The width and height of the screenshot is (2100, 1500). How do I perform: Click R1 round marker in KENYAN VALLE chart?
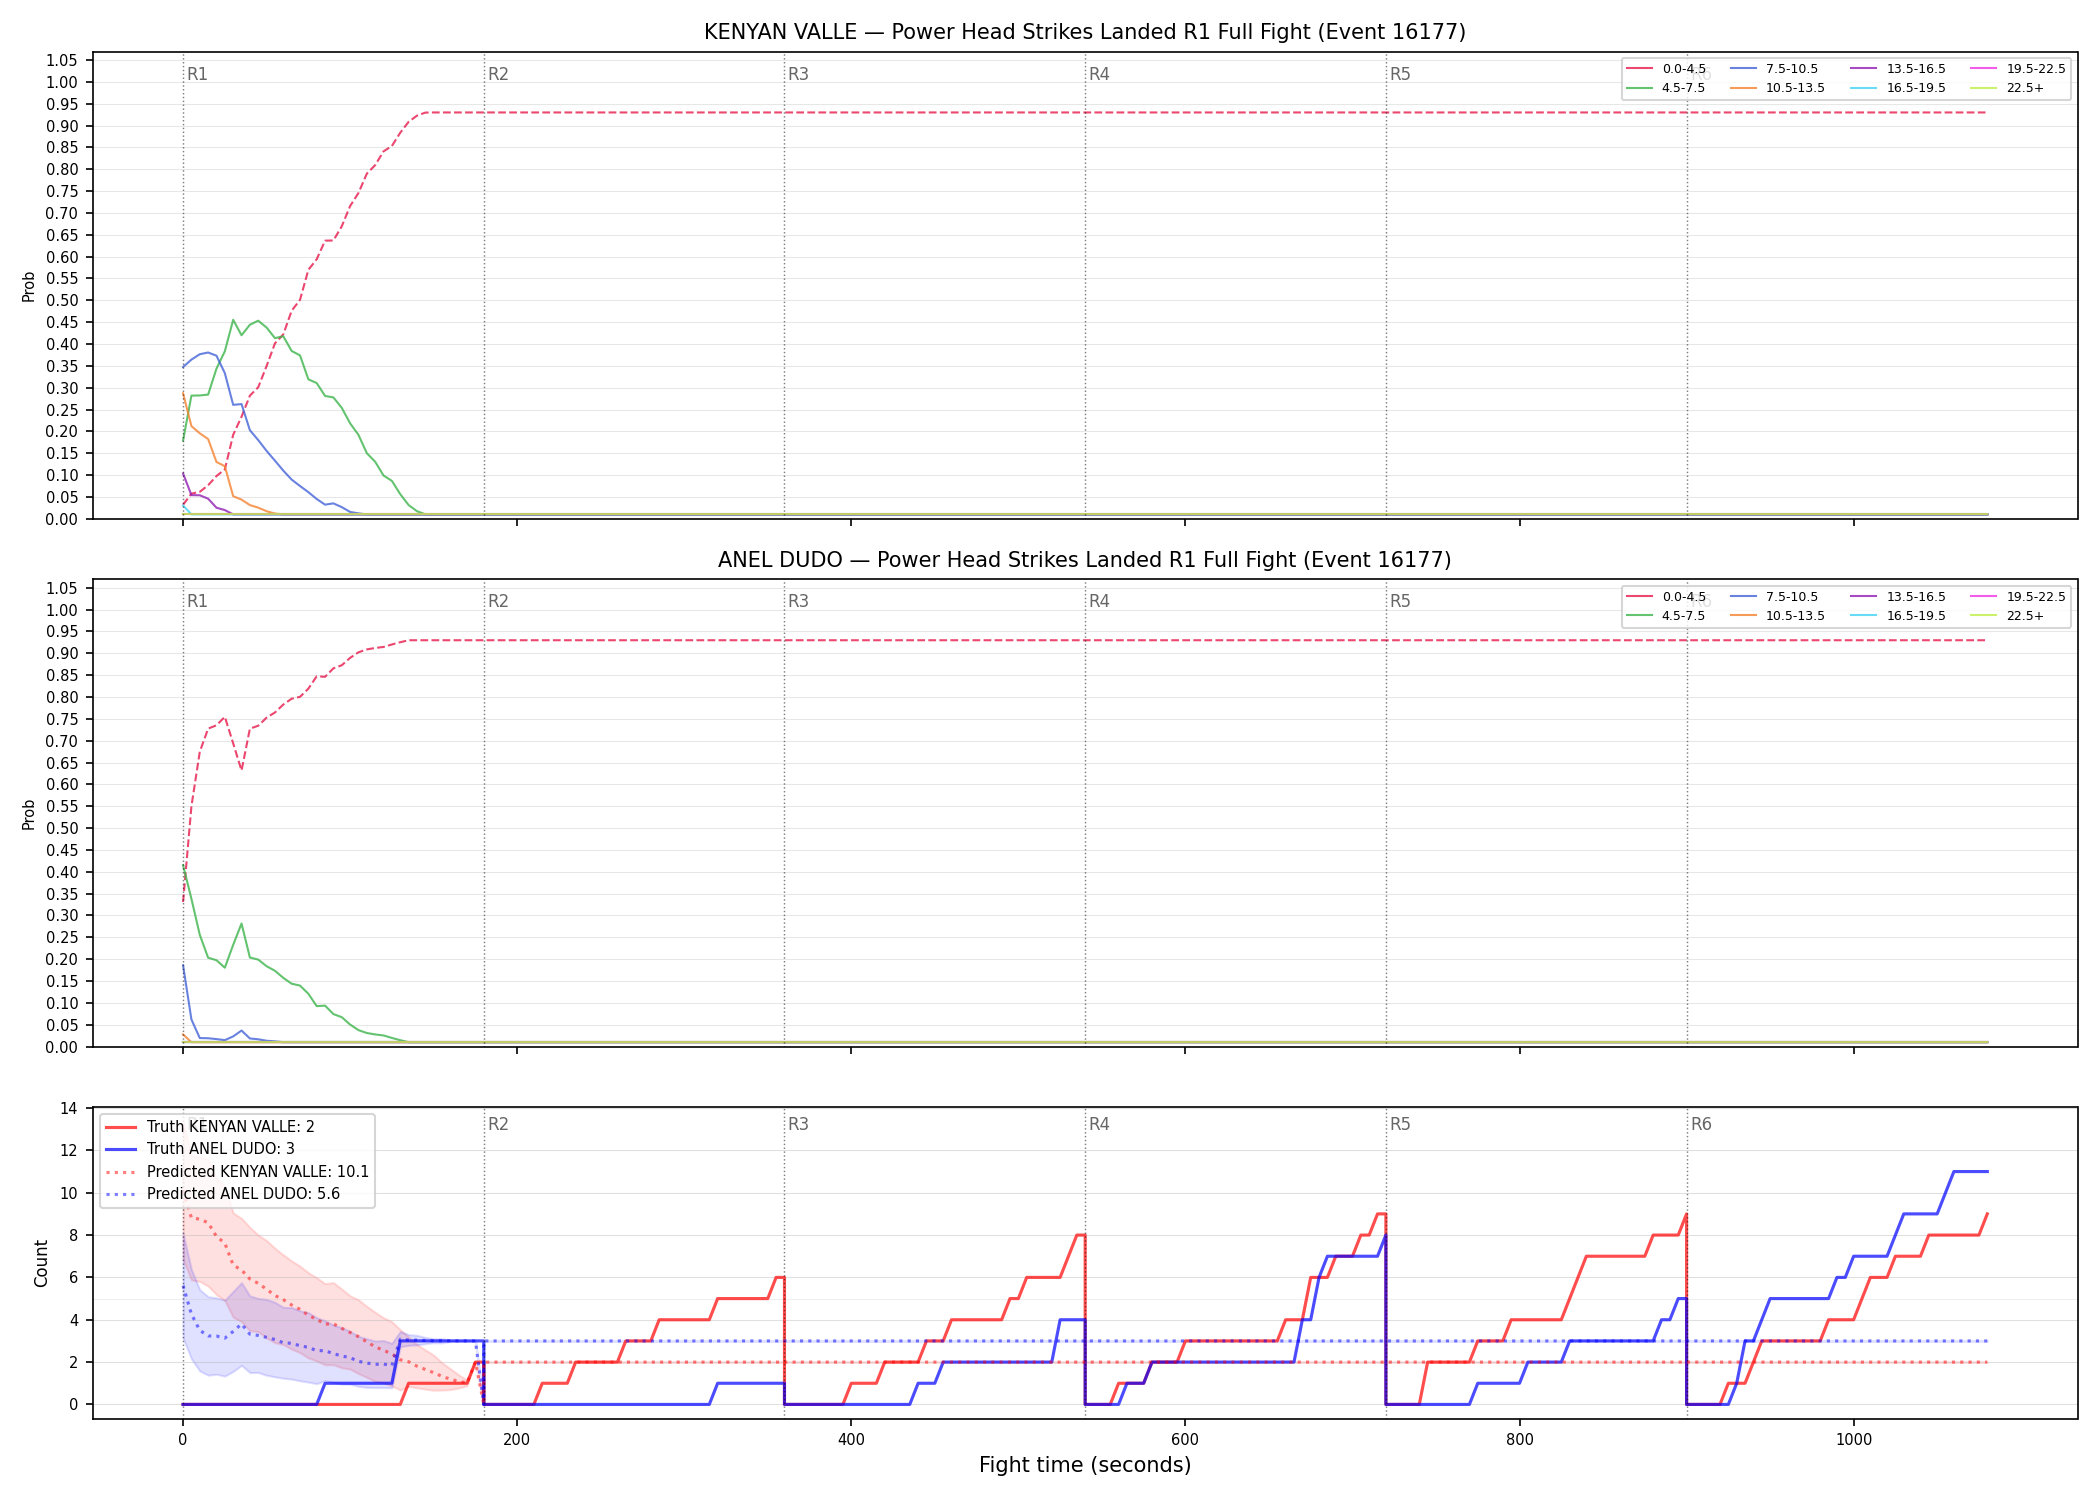click(x=197, y=74)
